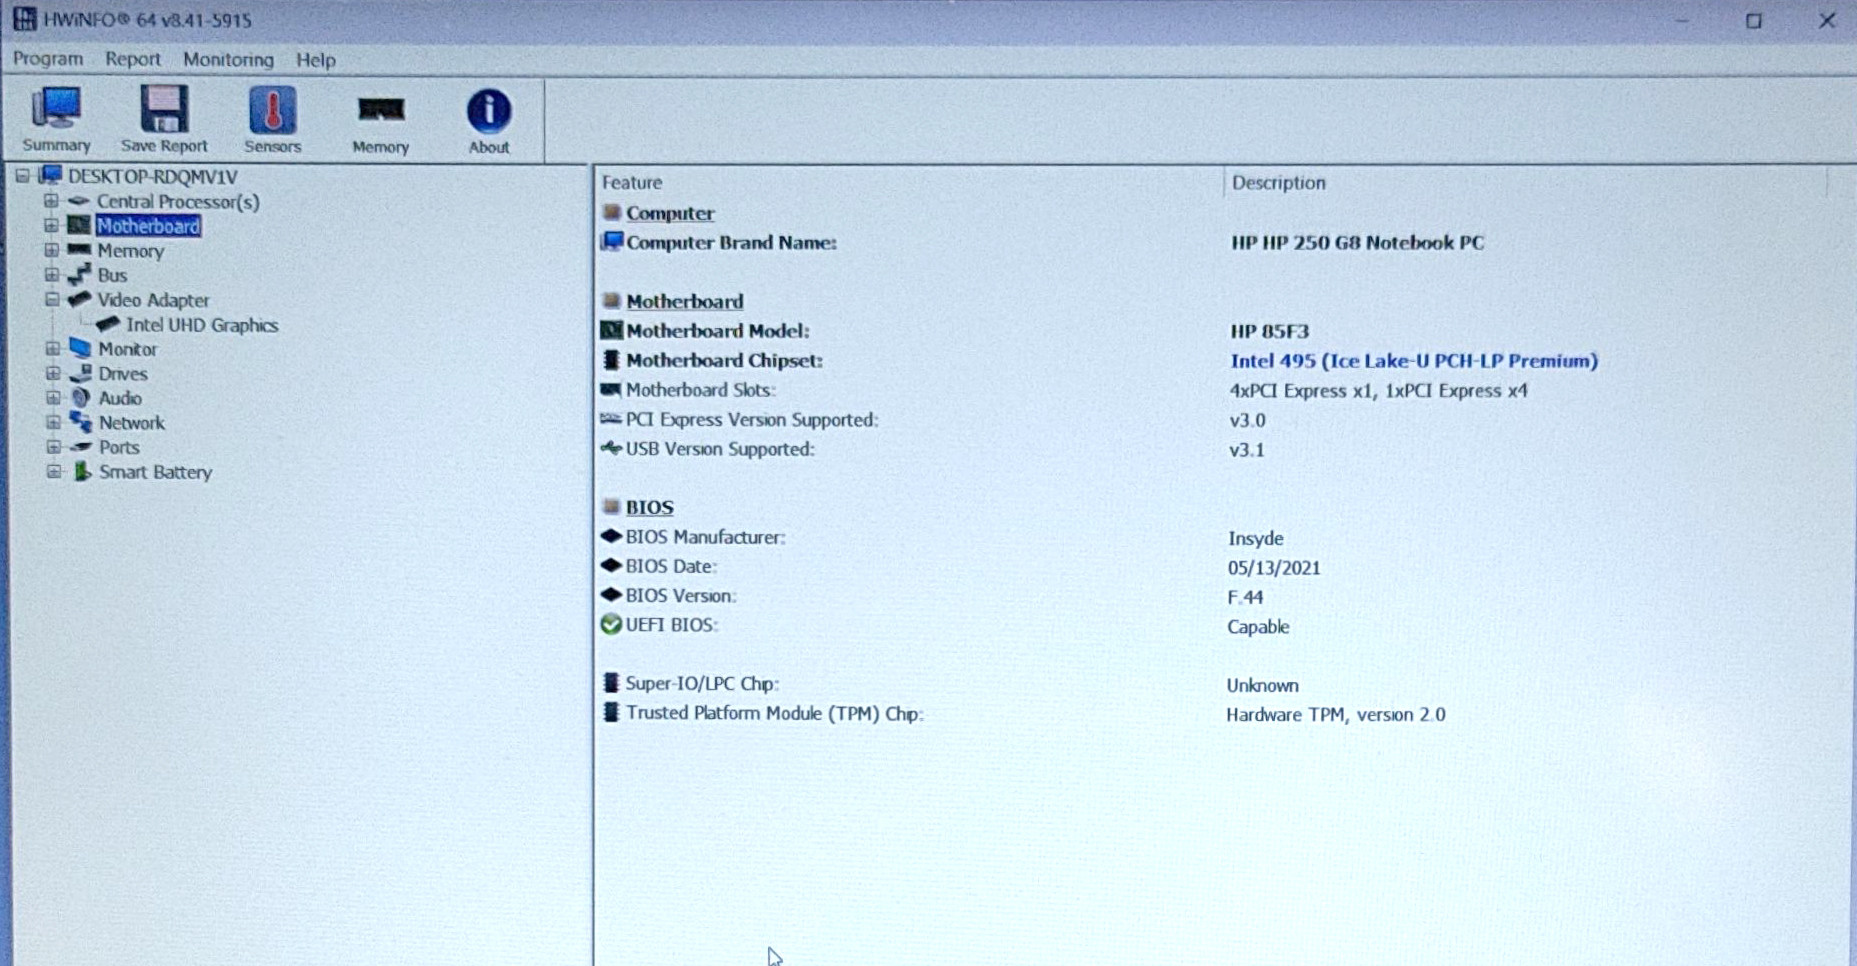Click the Computer Brand Name monitor icon

coord(611,241)
